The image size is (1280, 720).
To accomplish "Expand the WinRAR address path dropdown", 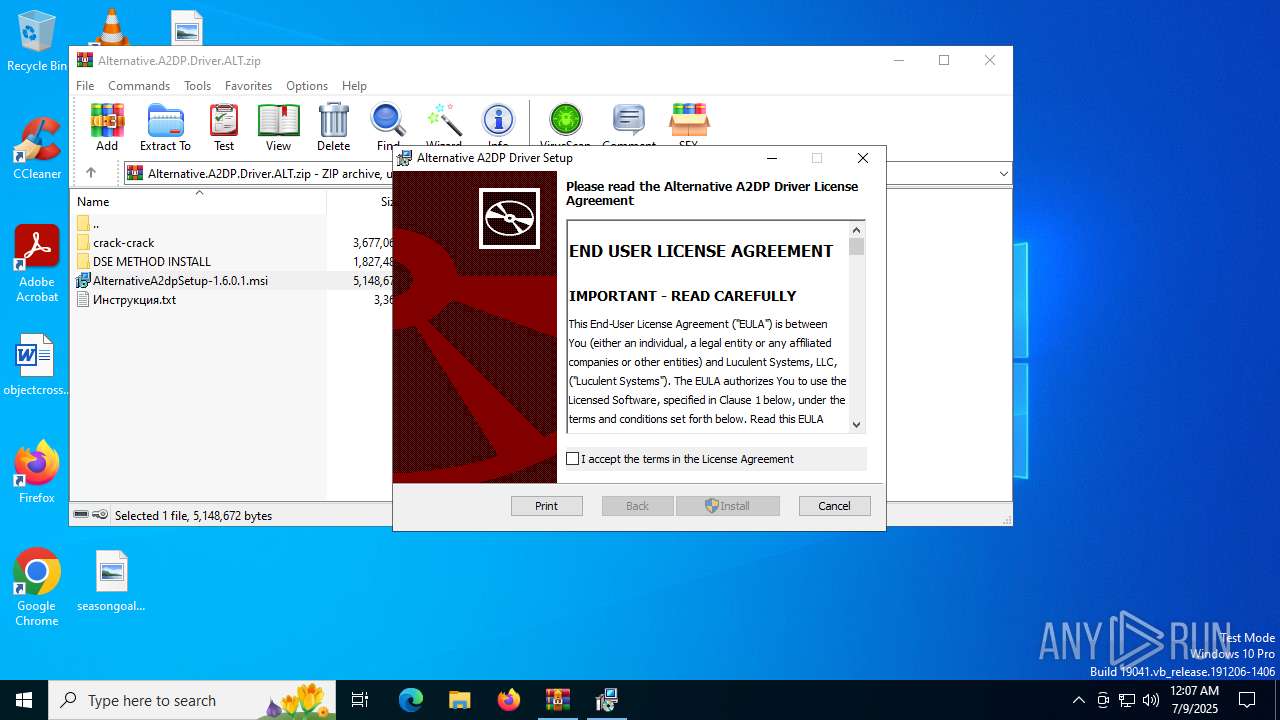I will (x=1003, y=173).
